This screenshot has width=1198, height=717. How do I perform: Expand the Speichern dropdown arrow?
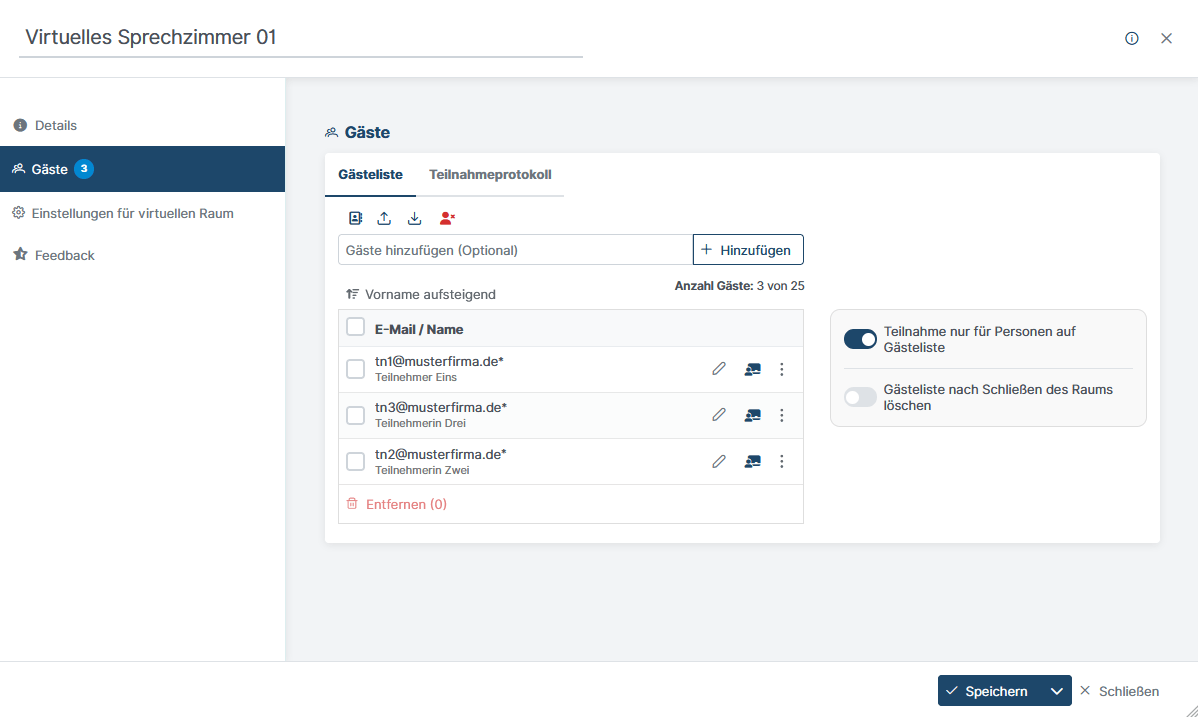1056,691
